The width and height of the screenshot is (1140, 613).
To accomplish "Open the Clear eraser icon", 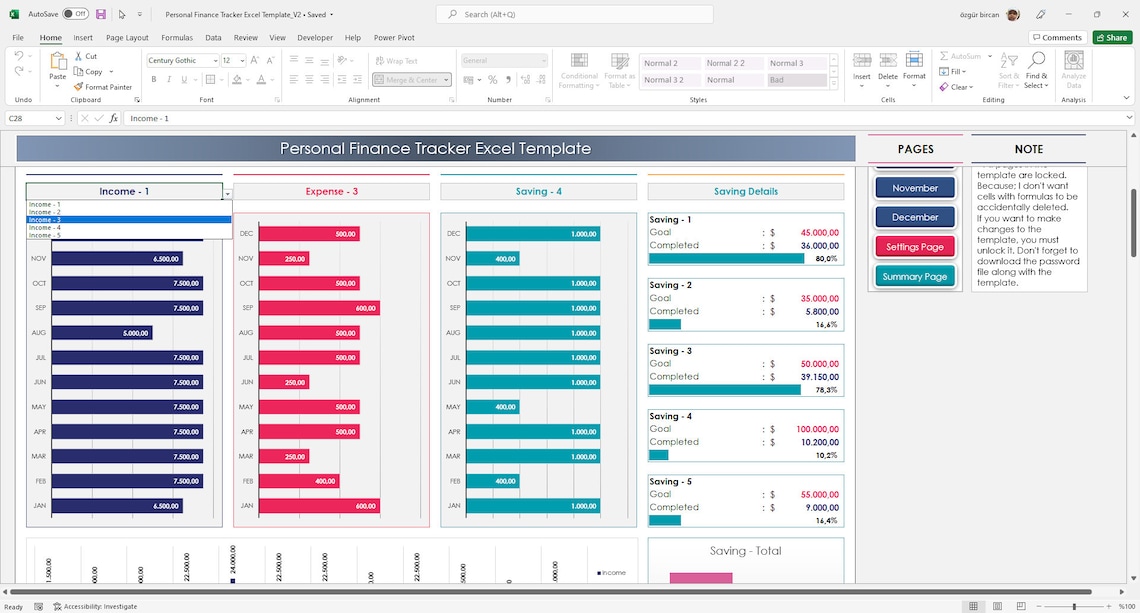I will [945, 86].
